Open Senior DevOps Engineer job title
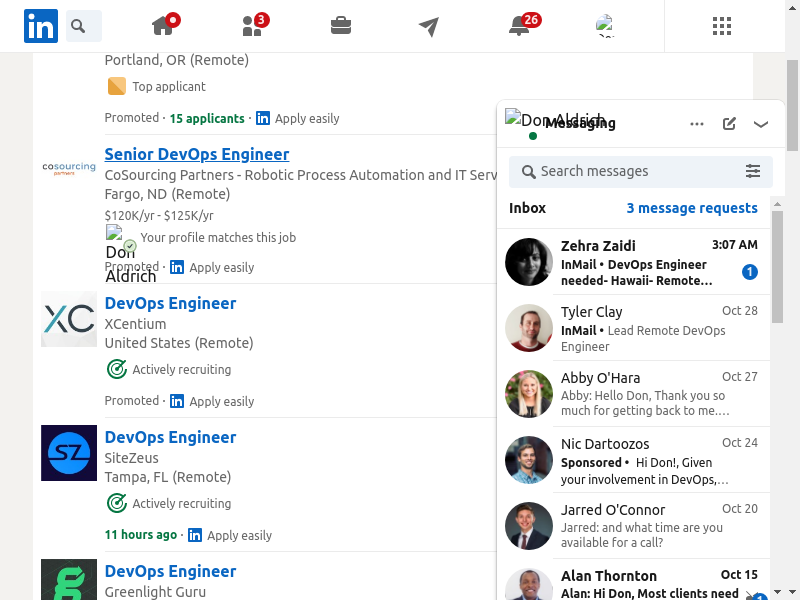The width and height of the screenshot is (800, 600). [197, 154]
